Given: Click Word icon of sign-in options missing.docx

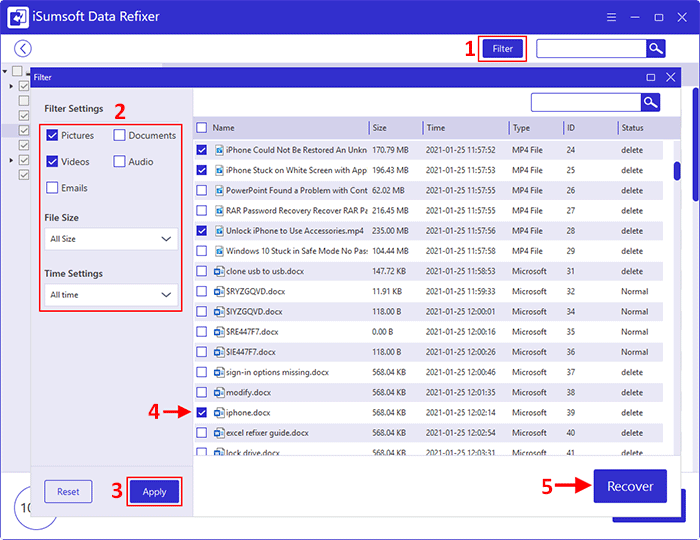Looking at the screenshot, I should 219,372.
